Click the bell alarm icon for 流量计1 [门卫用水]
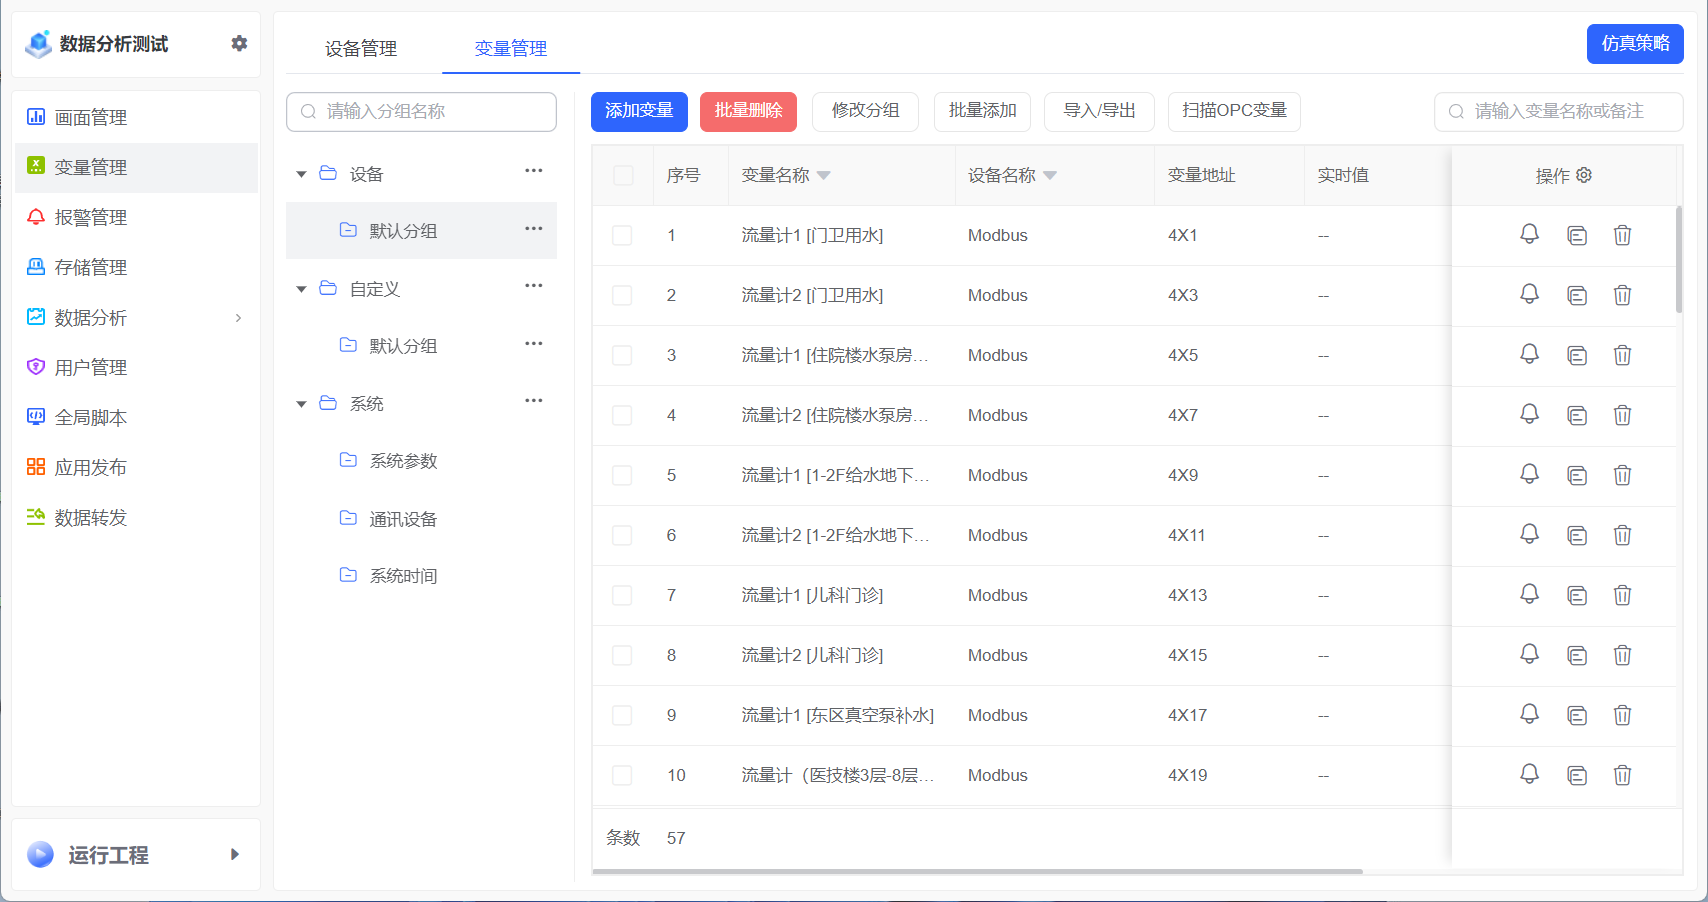Image resolution: width=1708 pixels, height=902 pixels. pyautogui.click(x=1529, y=235)
